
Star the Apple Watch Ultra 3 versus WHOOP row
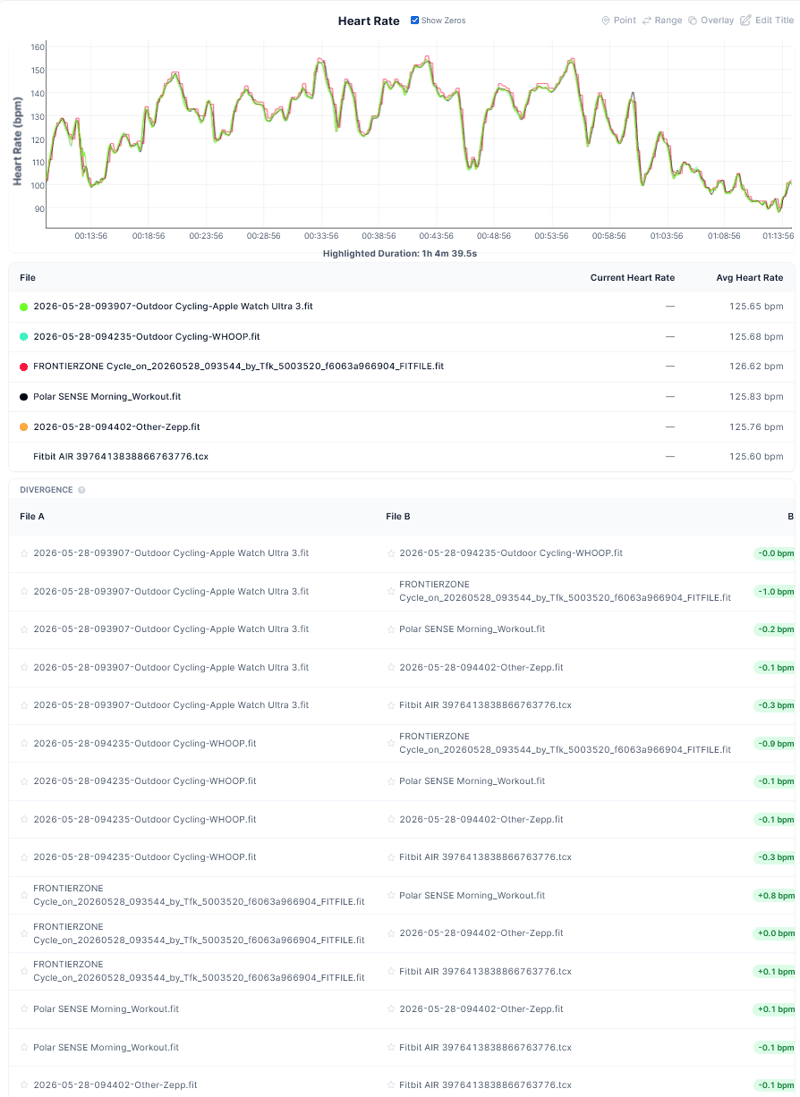[x=24, y=553]
